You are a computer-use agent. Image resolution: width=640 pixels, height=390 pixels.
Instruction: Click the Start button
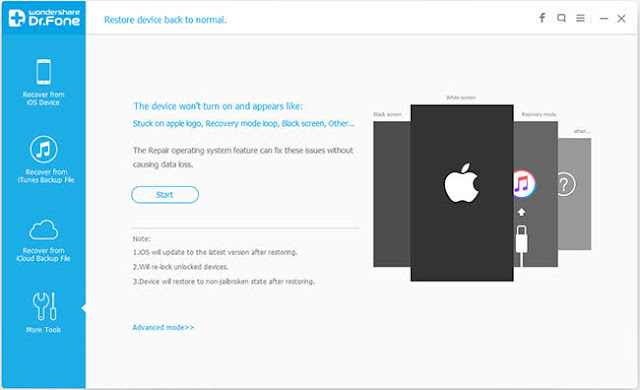165,195
